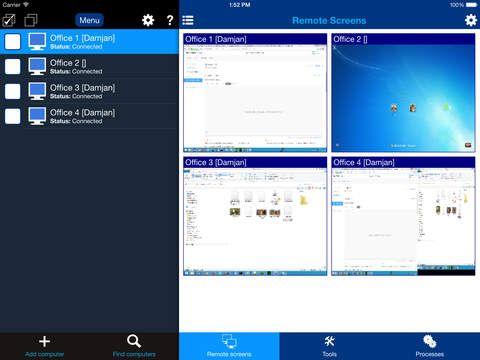The width and height of the screenshot is (480, 360).
Task: Click the Office 3 monitor icon
Action: click(x=37, y=91)
